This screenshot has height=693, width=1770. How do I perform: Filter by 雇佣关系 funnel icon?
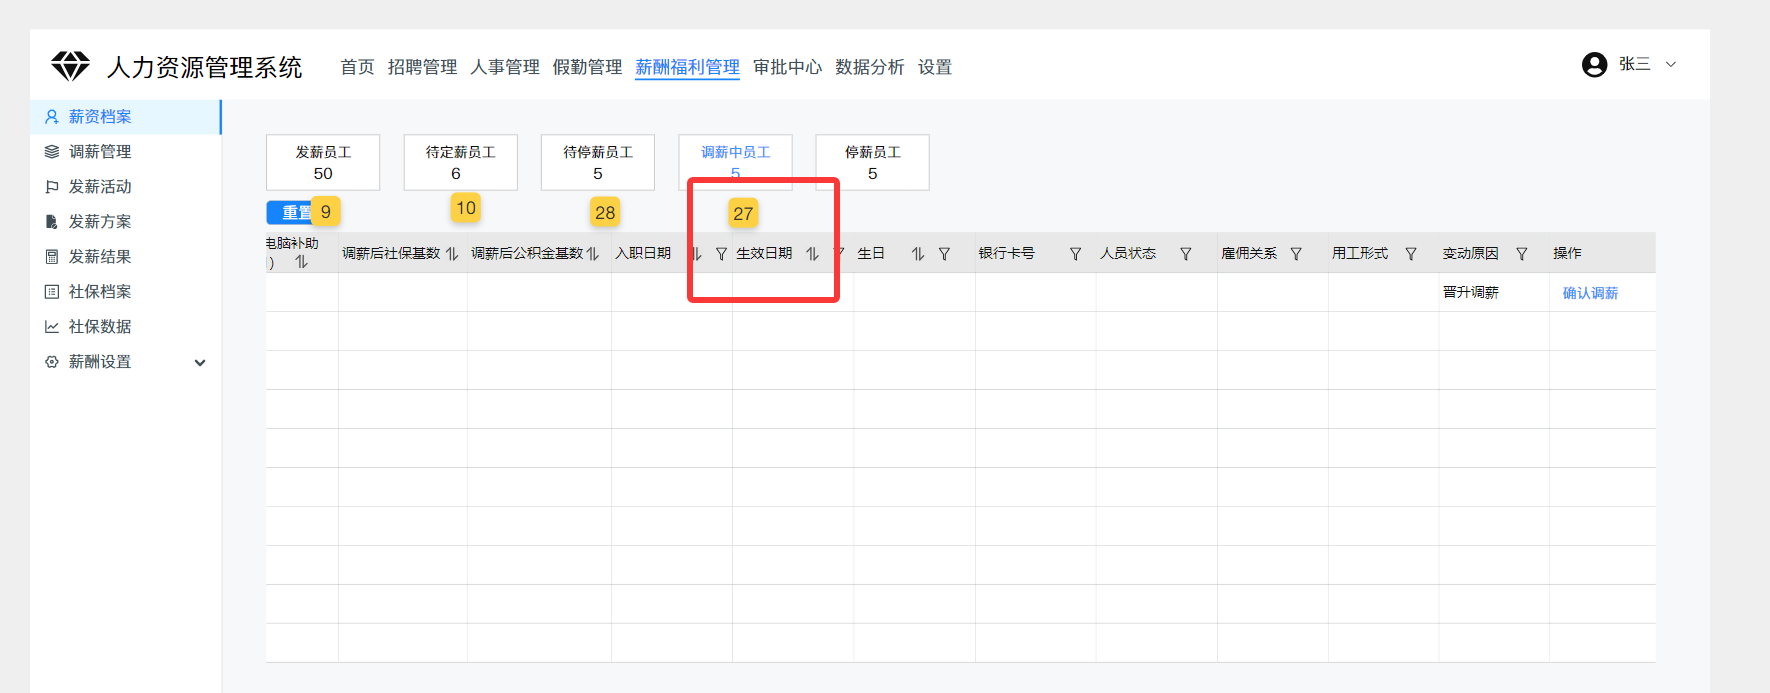point(1296,254)
